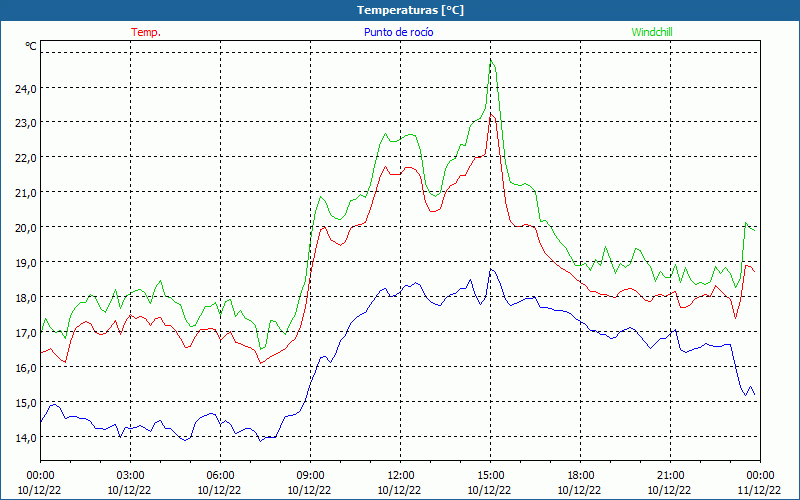Click the 22,0 y-axis value
Viewport: 800px width, 500px height.
(25, 158)
